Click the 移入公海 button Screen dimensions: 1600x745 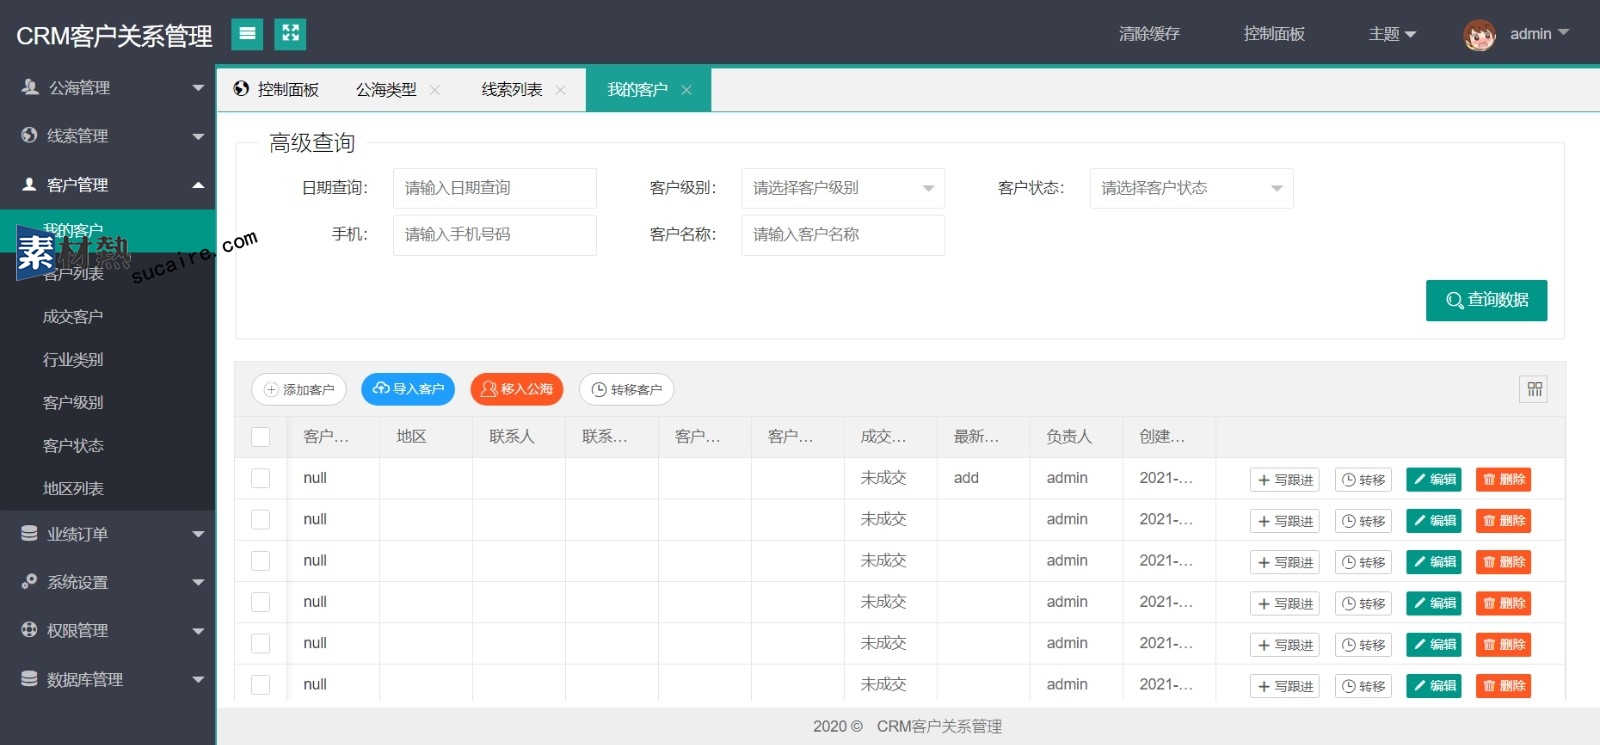[517, 389]
